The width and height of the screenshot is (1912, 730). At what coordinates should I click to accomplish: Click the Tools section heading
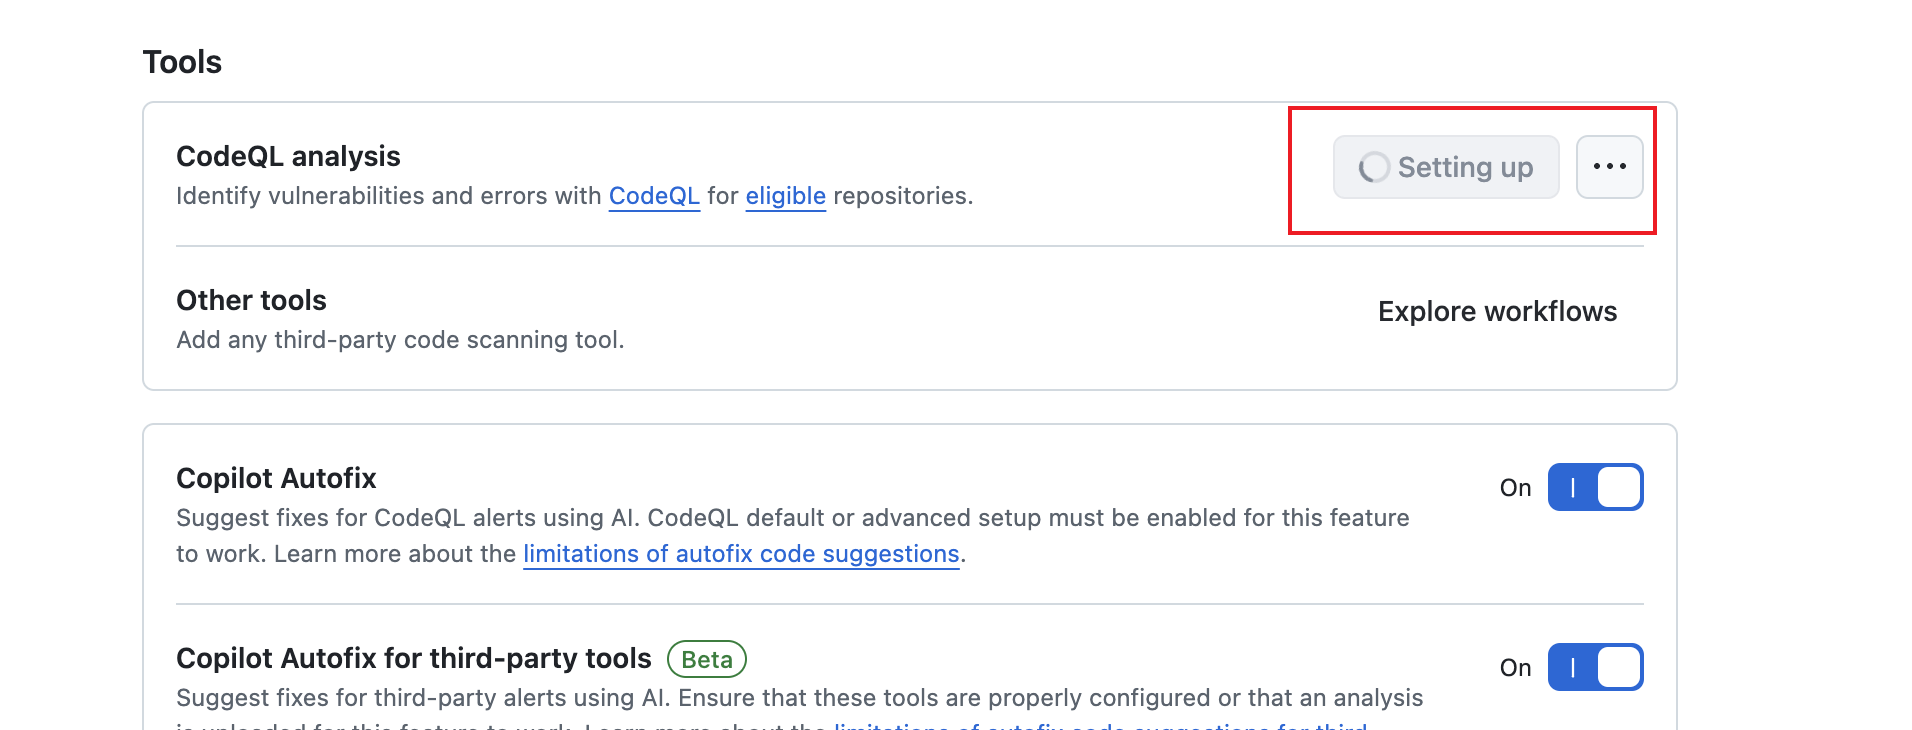pyautogui.click(x=182, y=62)
